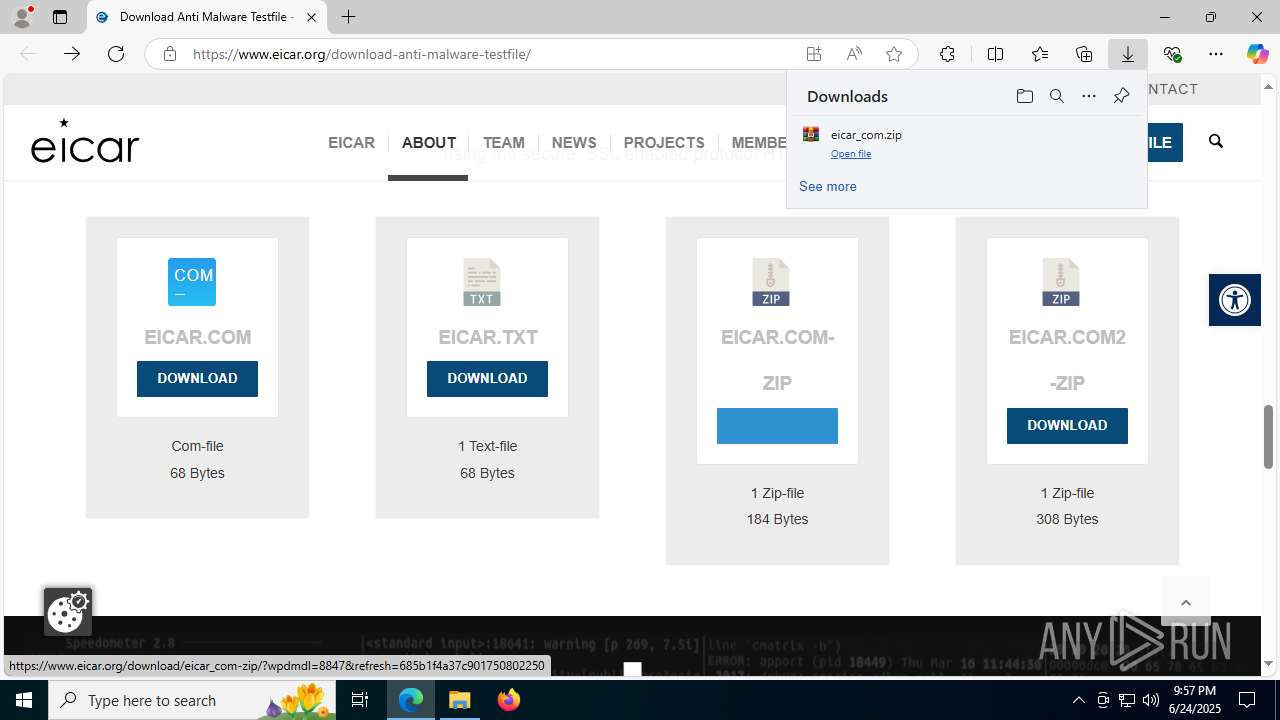Viewport: 1280px width, 720px height.
Task: Go to the eicar logo home link
Action: pyautogui.click(x=85, y=141)
